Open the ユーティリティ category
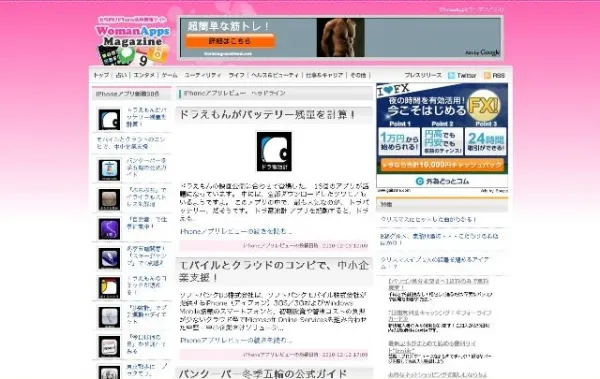The width and height of the screenshot is (600, 379). (x=203, y=75)
